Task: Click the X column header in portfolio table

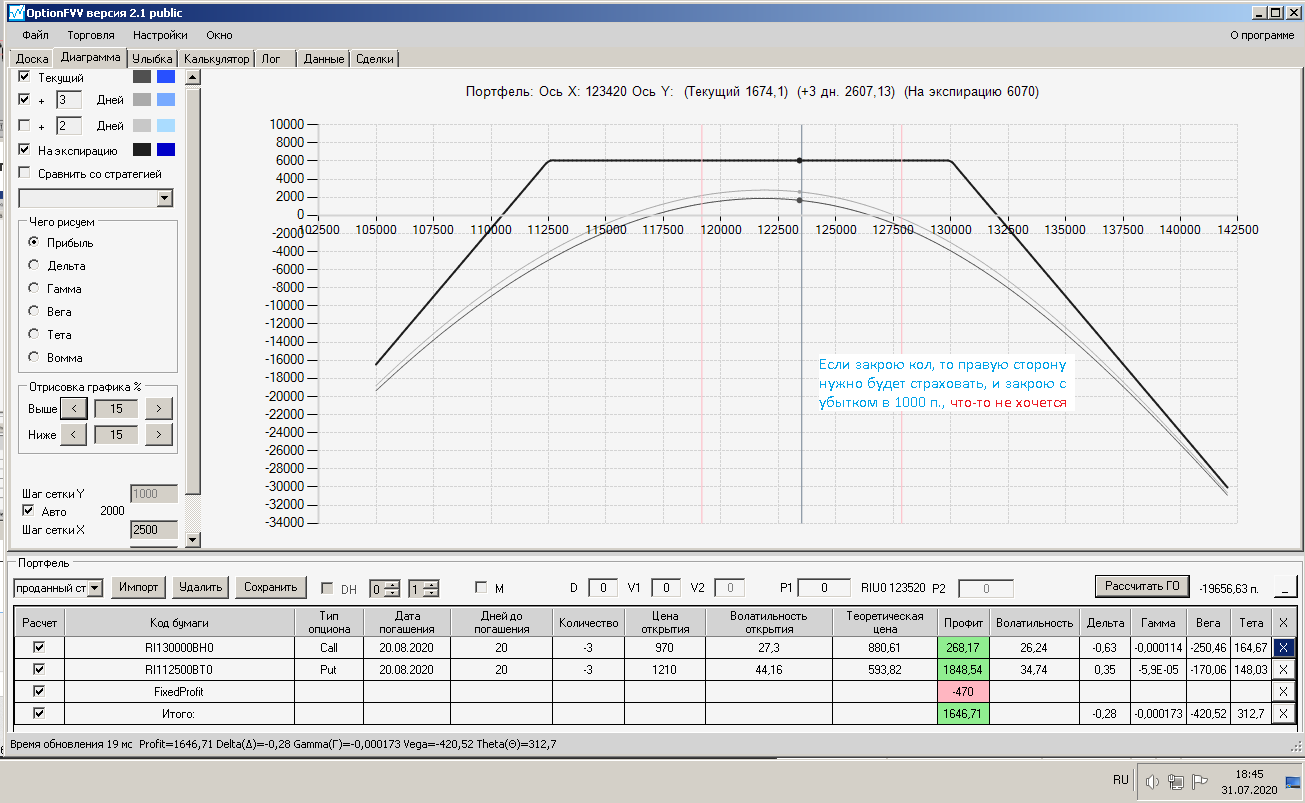Action: pyautogui.click(x=1284, y=622)
